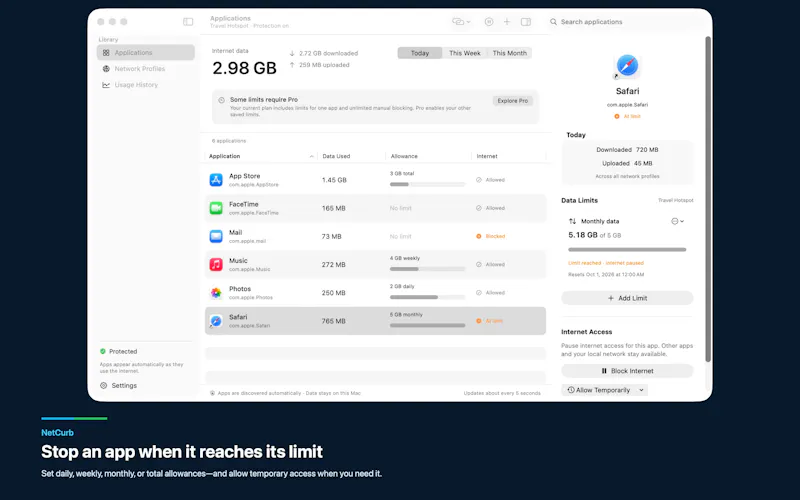800x500 pixels.
Task: Click the Travel Hotspot profile label
Action: tap(676, 201)
